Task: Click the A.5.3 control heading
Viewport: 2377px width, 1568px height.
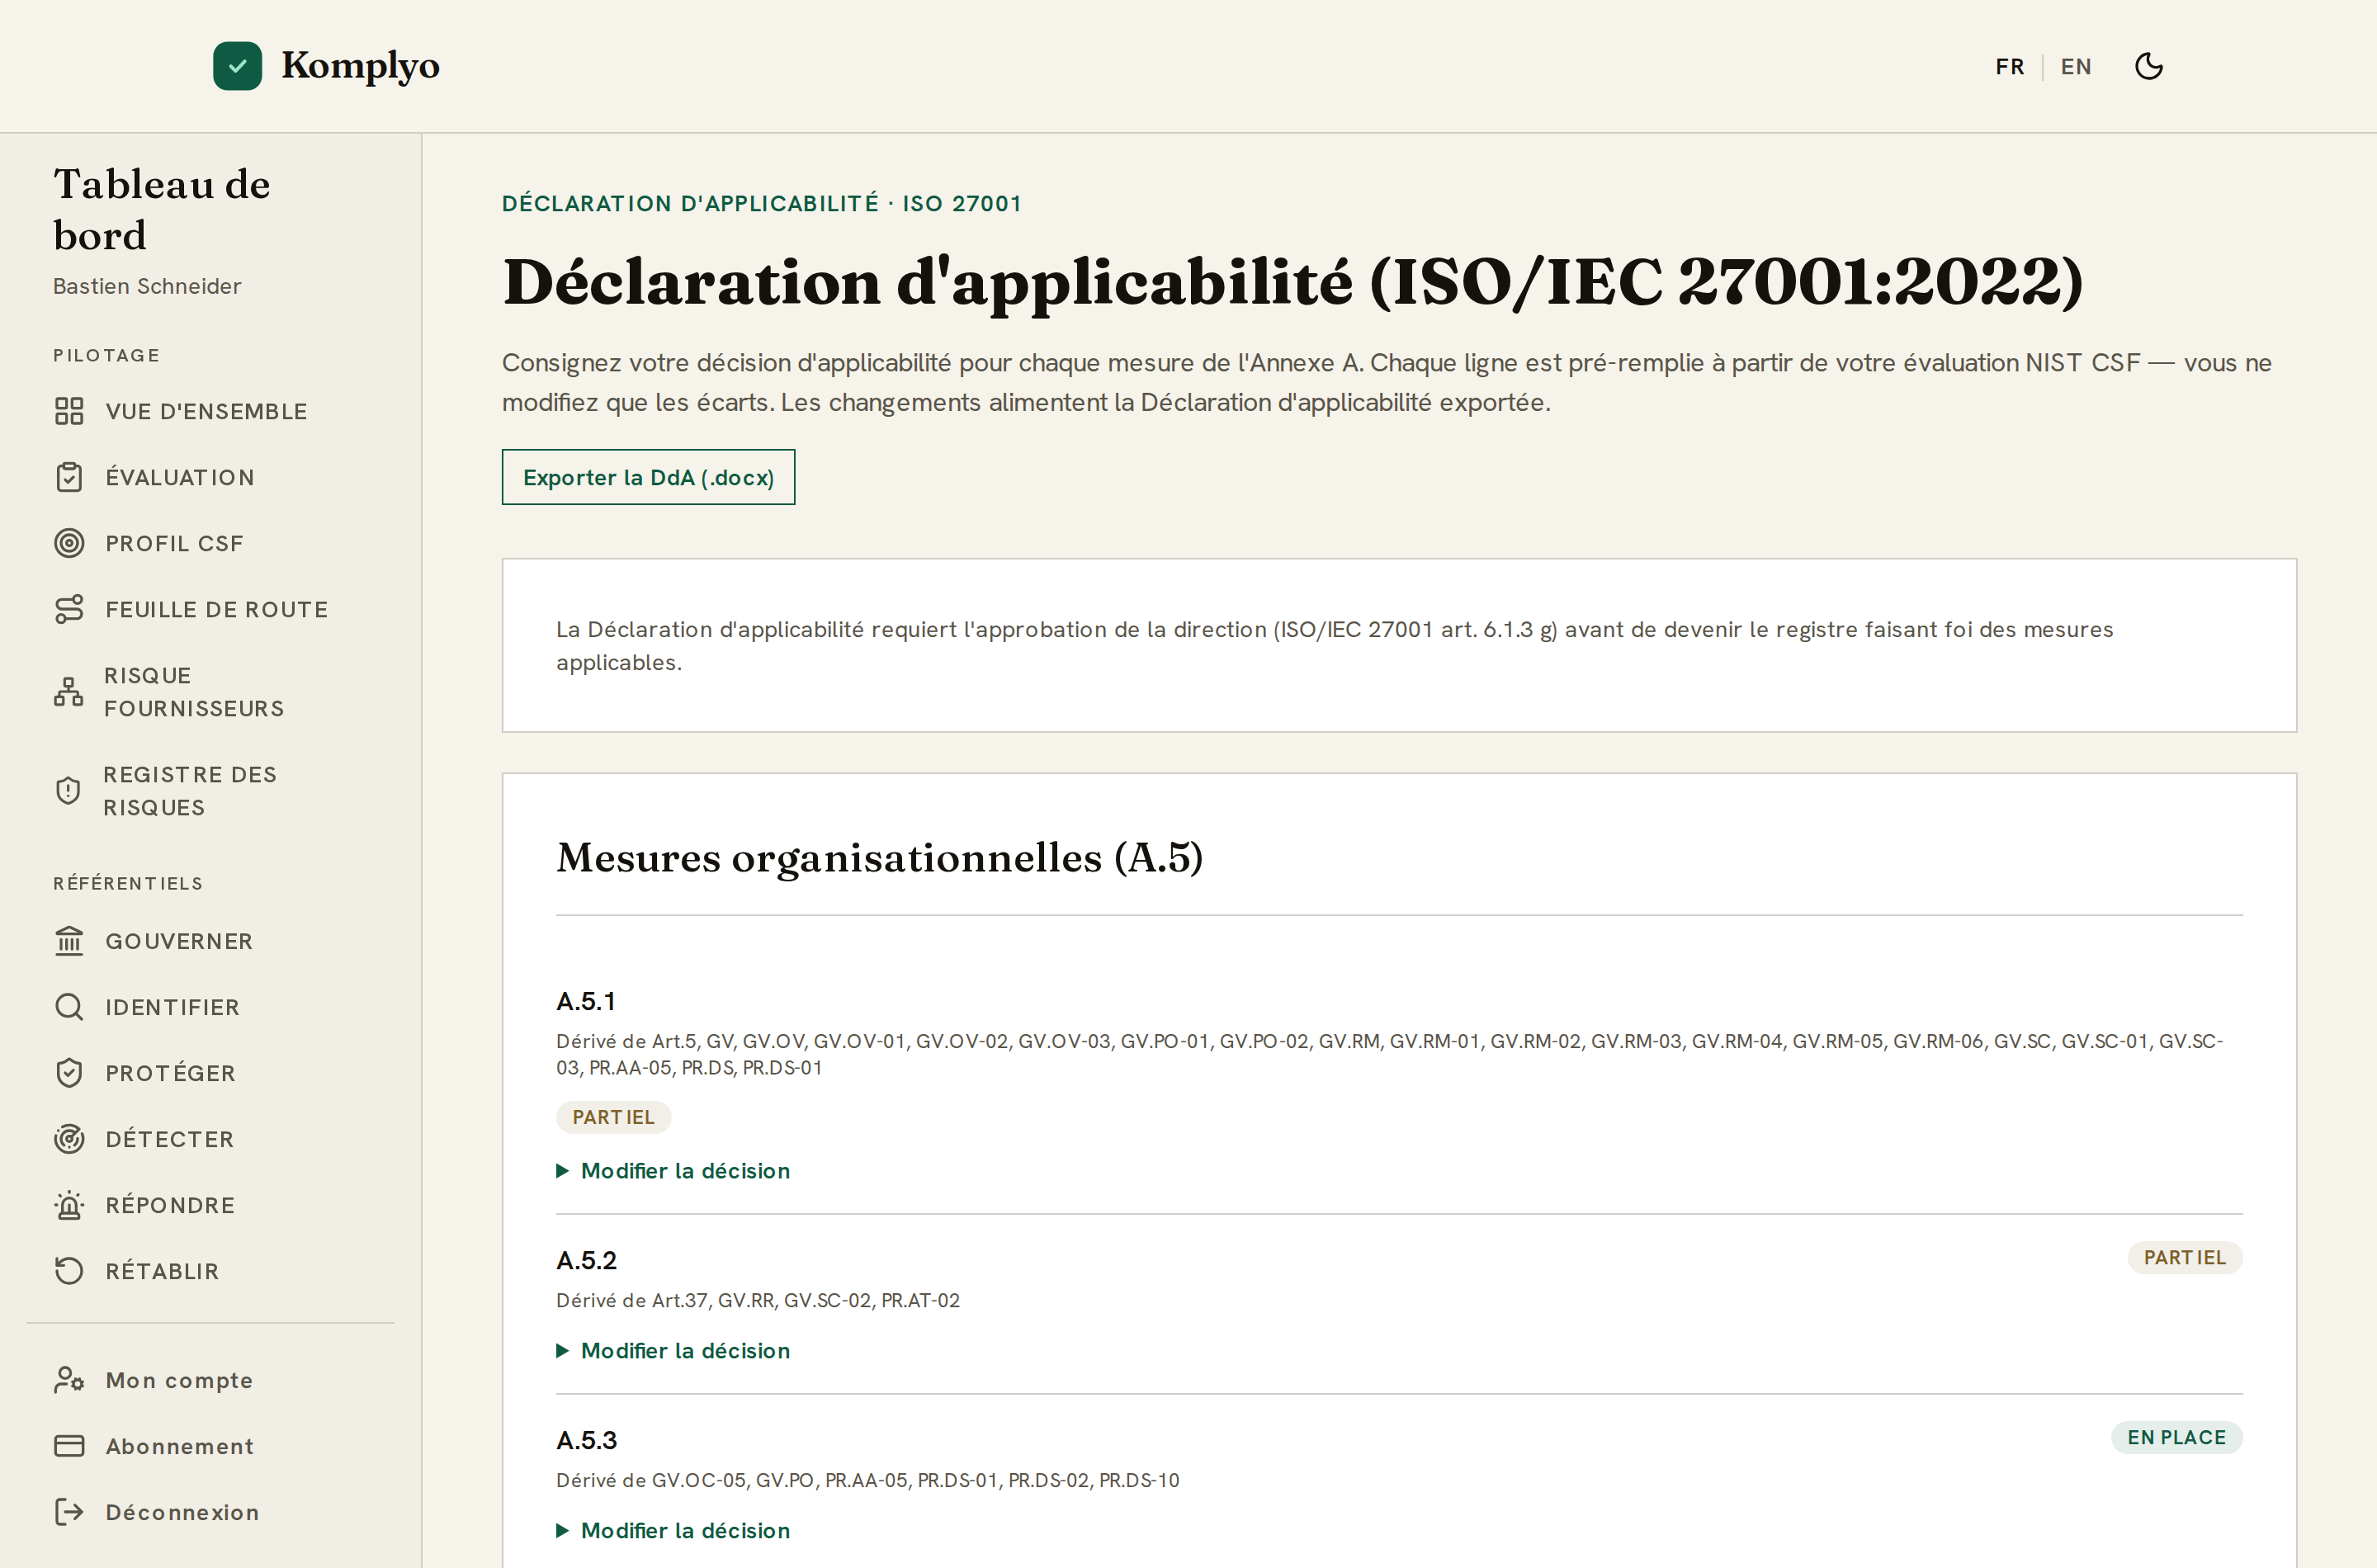Action: [x=586, y=1440]
